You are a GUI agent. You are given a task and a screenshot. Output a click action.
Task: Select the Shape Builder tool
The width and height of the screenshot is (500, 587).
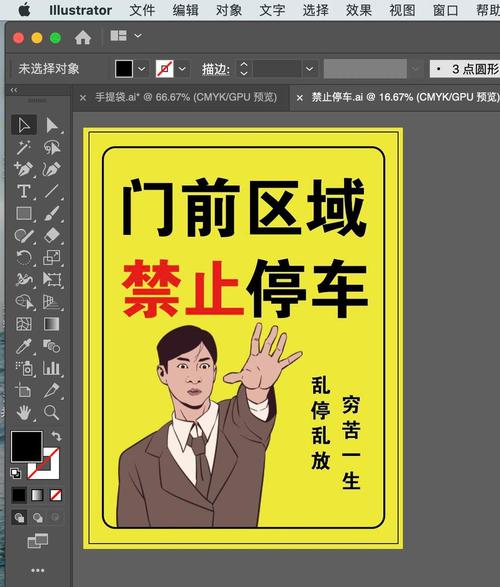(24, 302)
